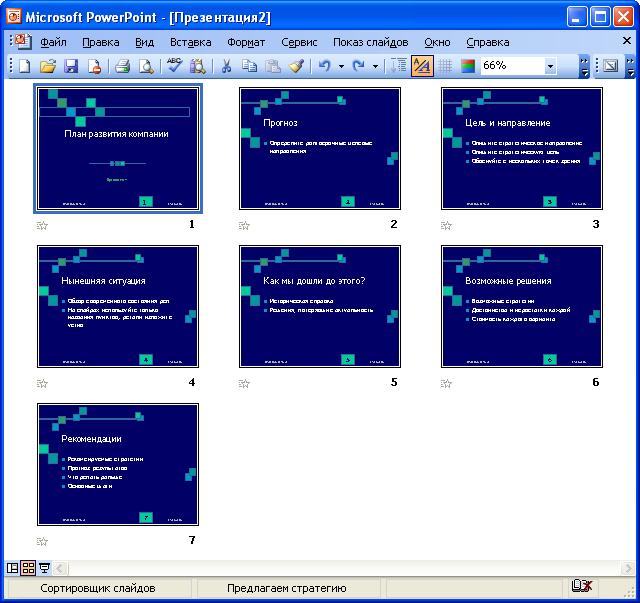Select the 'Как мы дошли до этого?' slide
Image resolution: width=640 pixels, height=603 pixels.
(x=320, y=307)
